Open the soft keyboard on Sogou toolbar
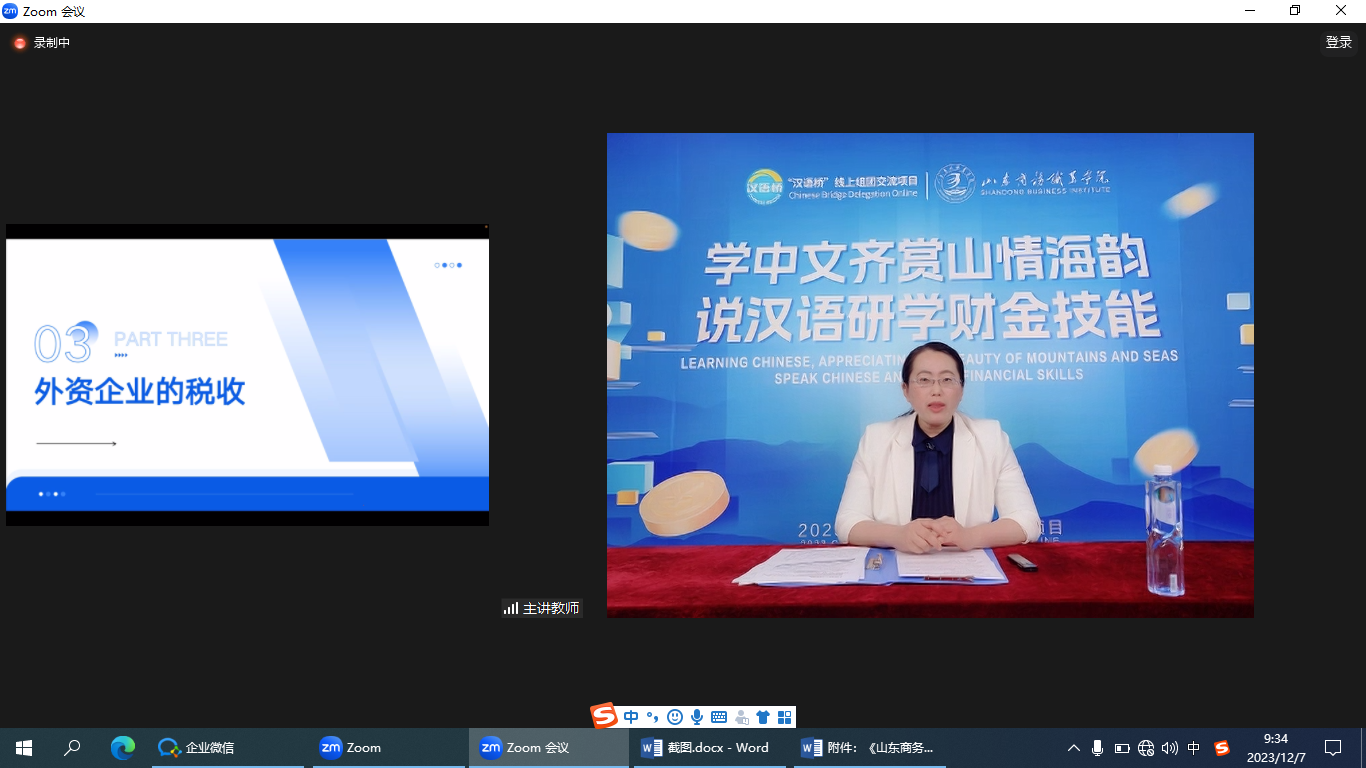 [719, 717]
